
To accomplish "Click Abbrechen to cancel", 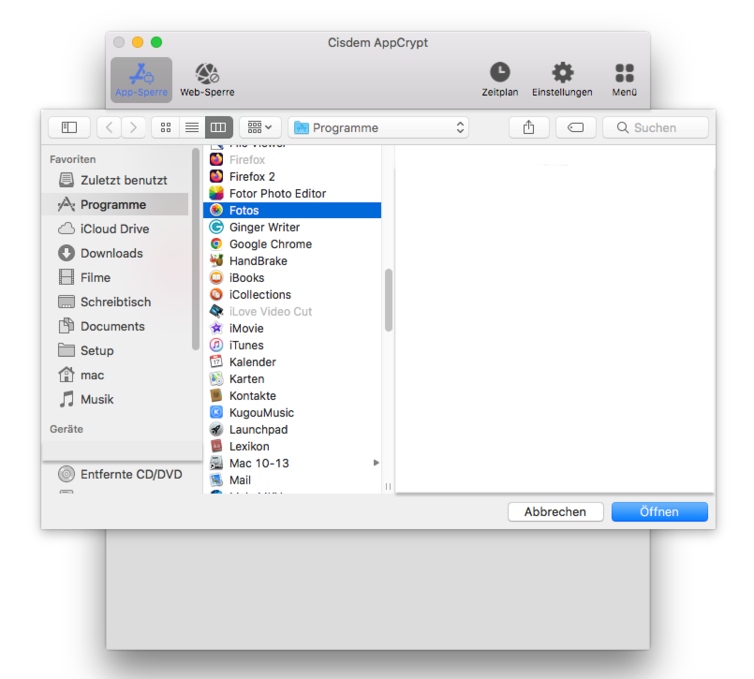I will [555, 512].
